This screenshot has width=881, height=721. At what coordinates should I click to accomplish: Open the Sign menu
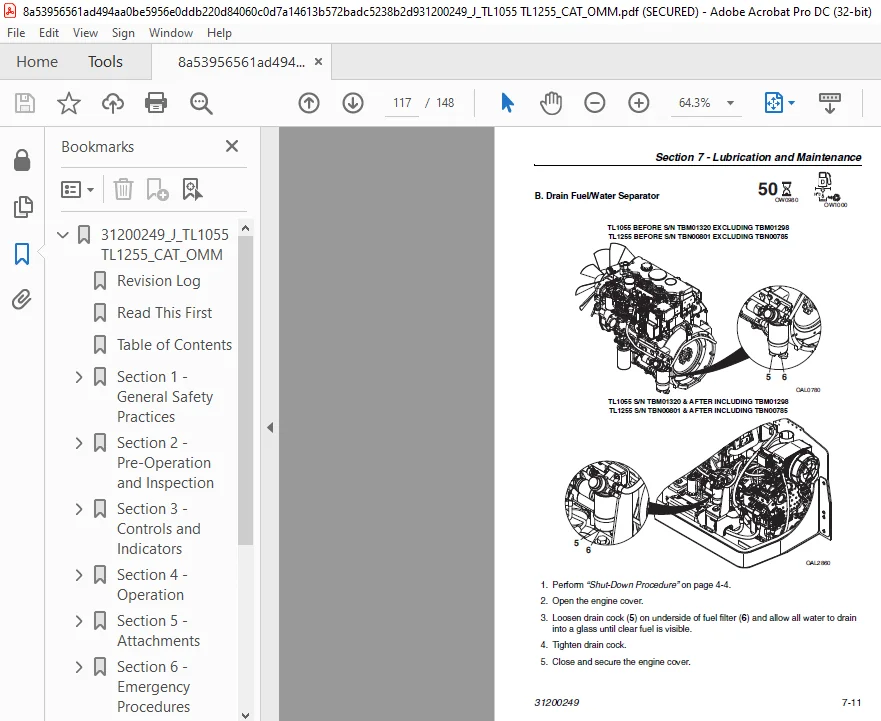pyautogui.click(x=123, y=33)
